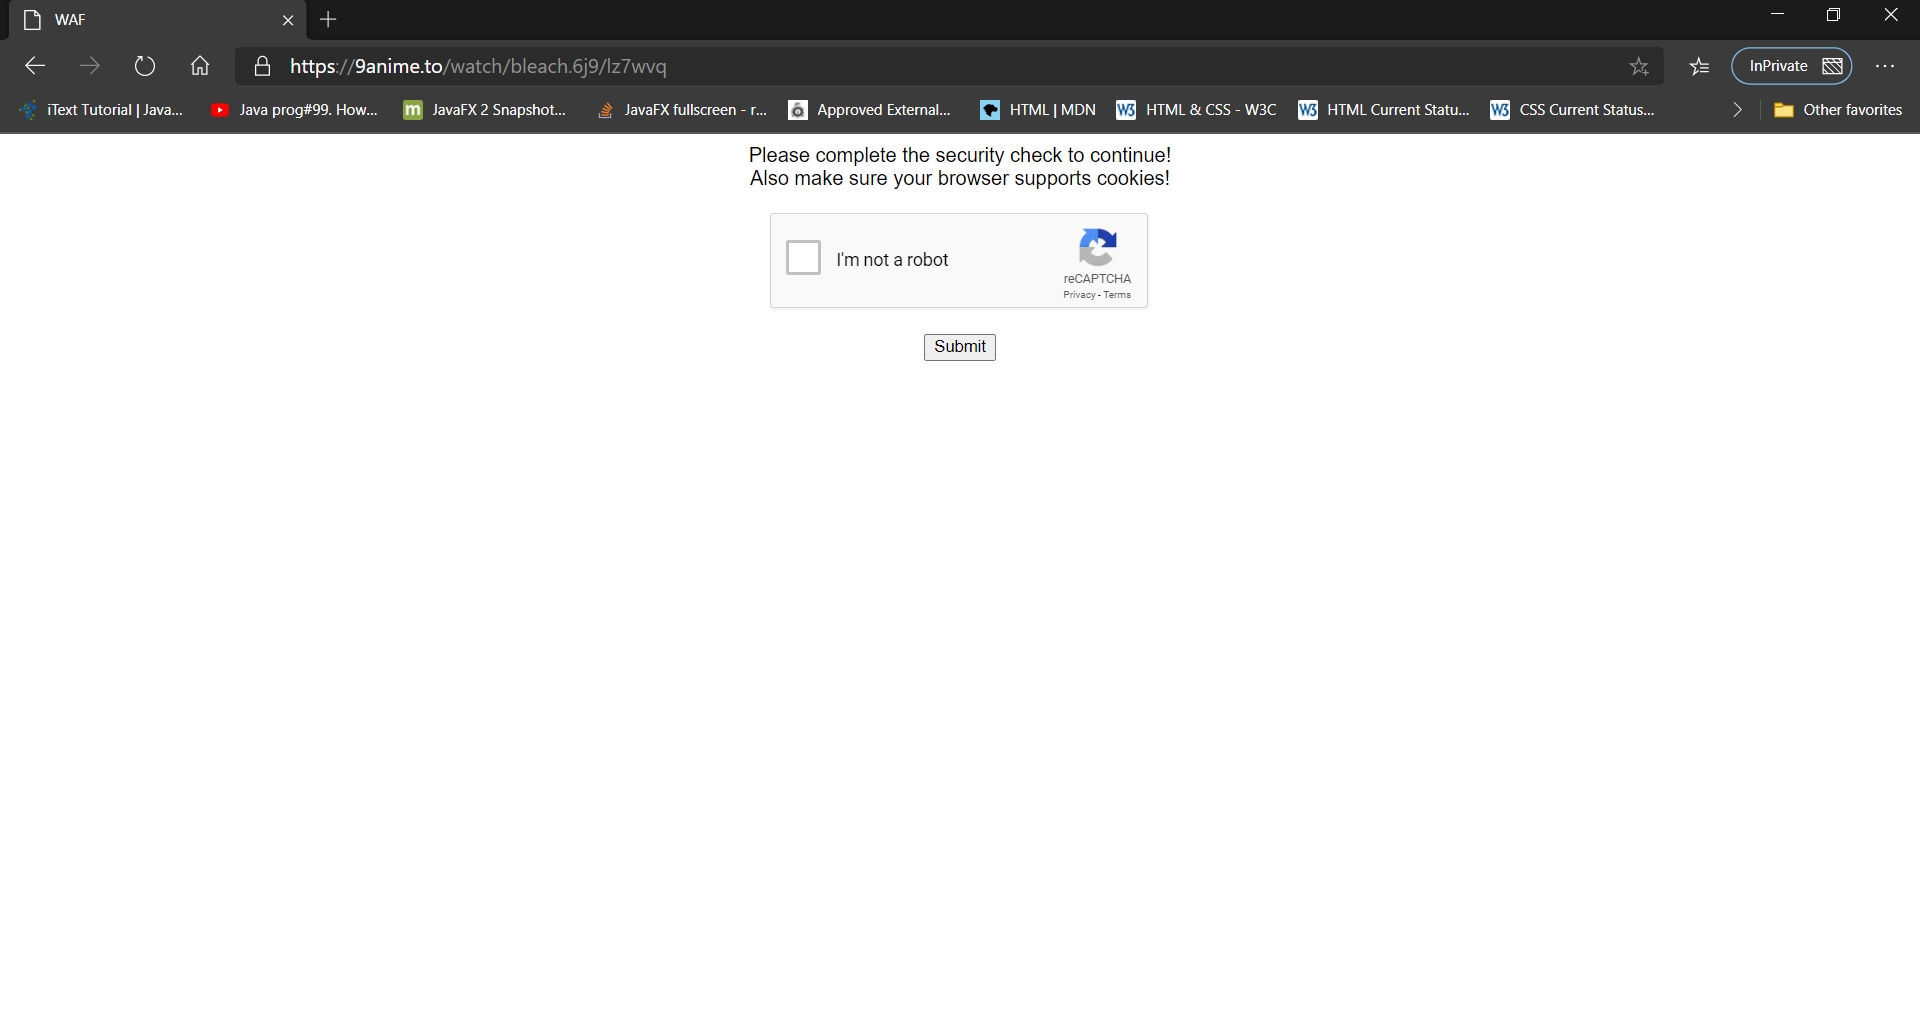1920x1030 pixels.
Task: Click the InPrivate indicator button
Action: [1792, 66]
